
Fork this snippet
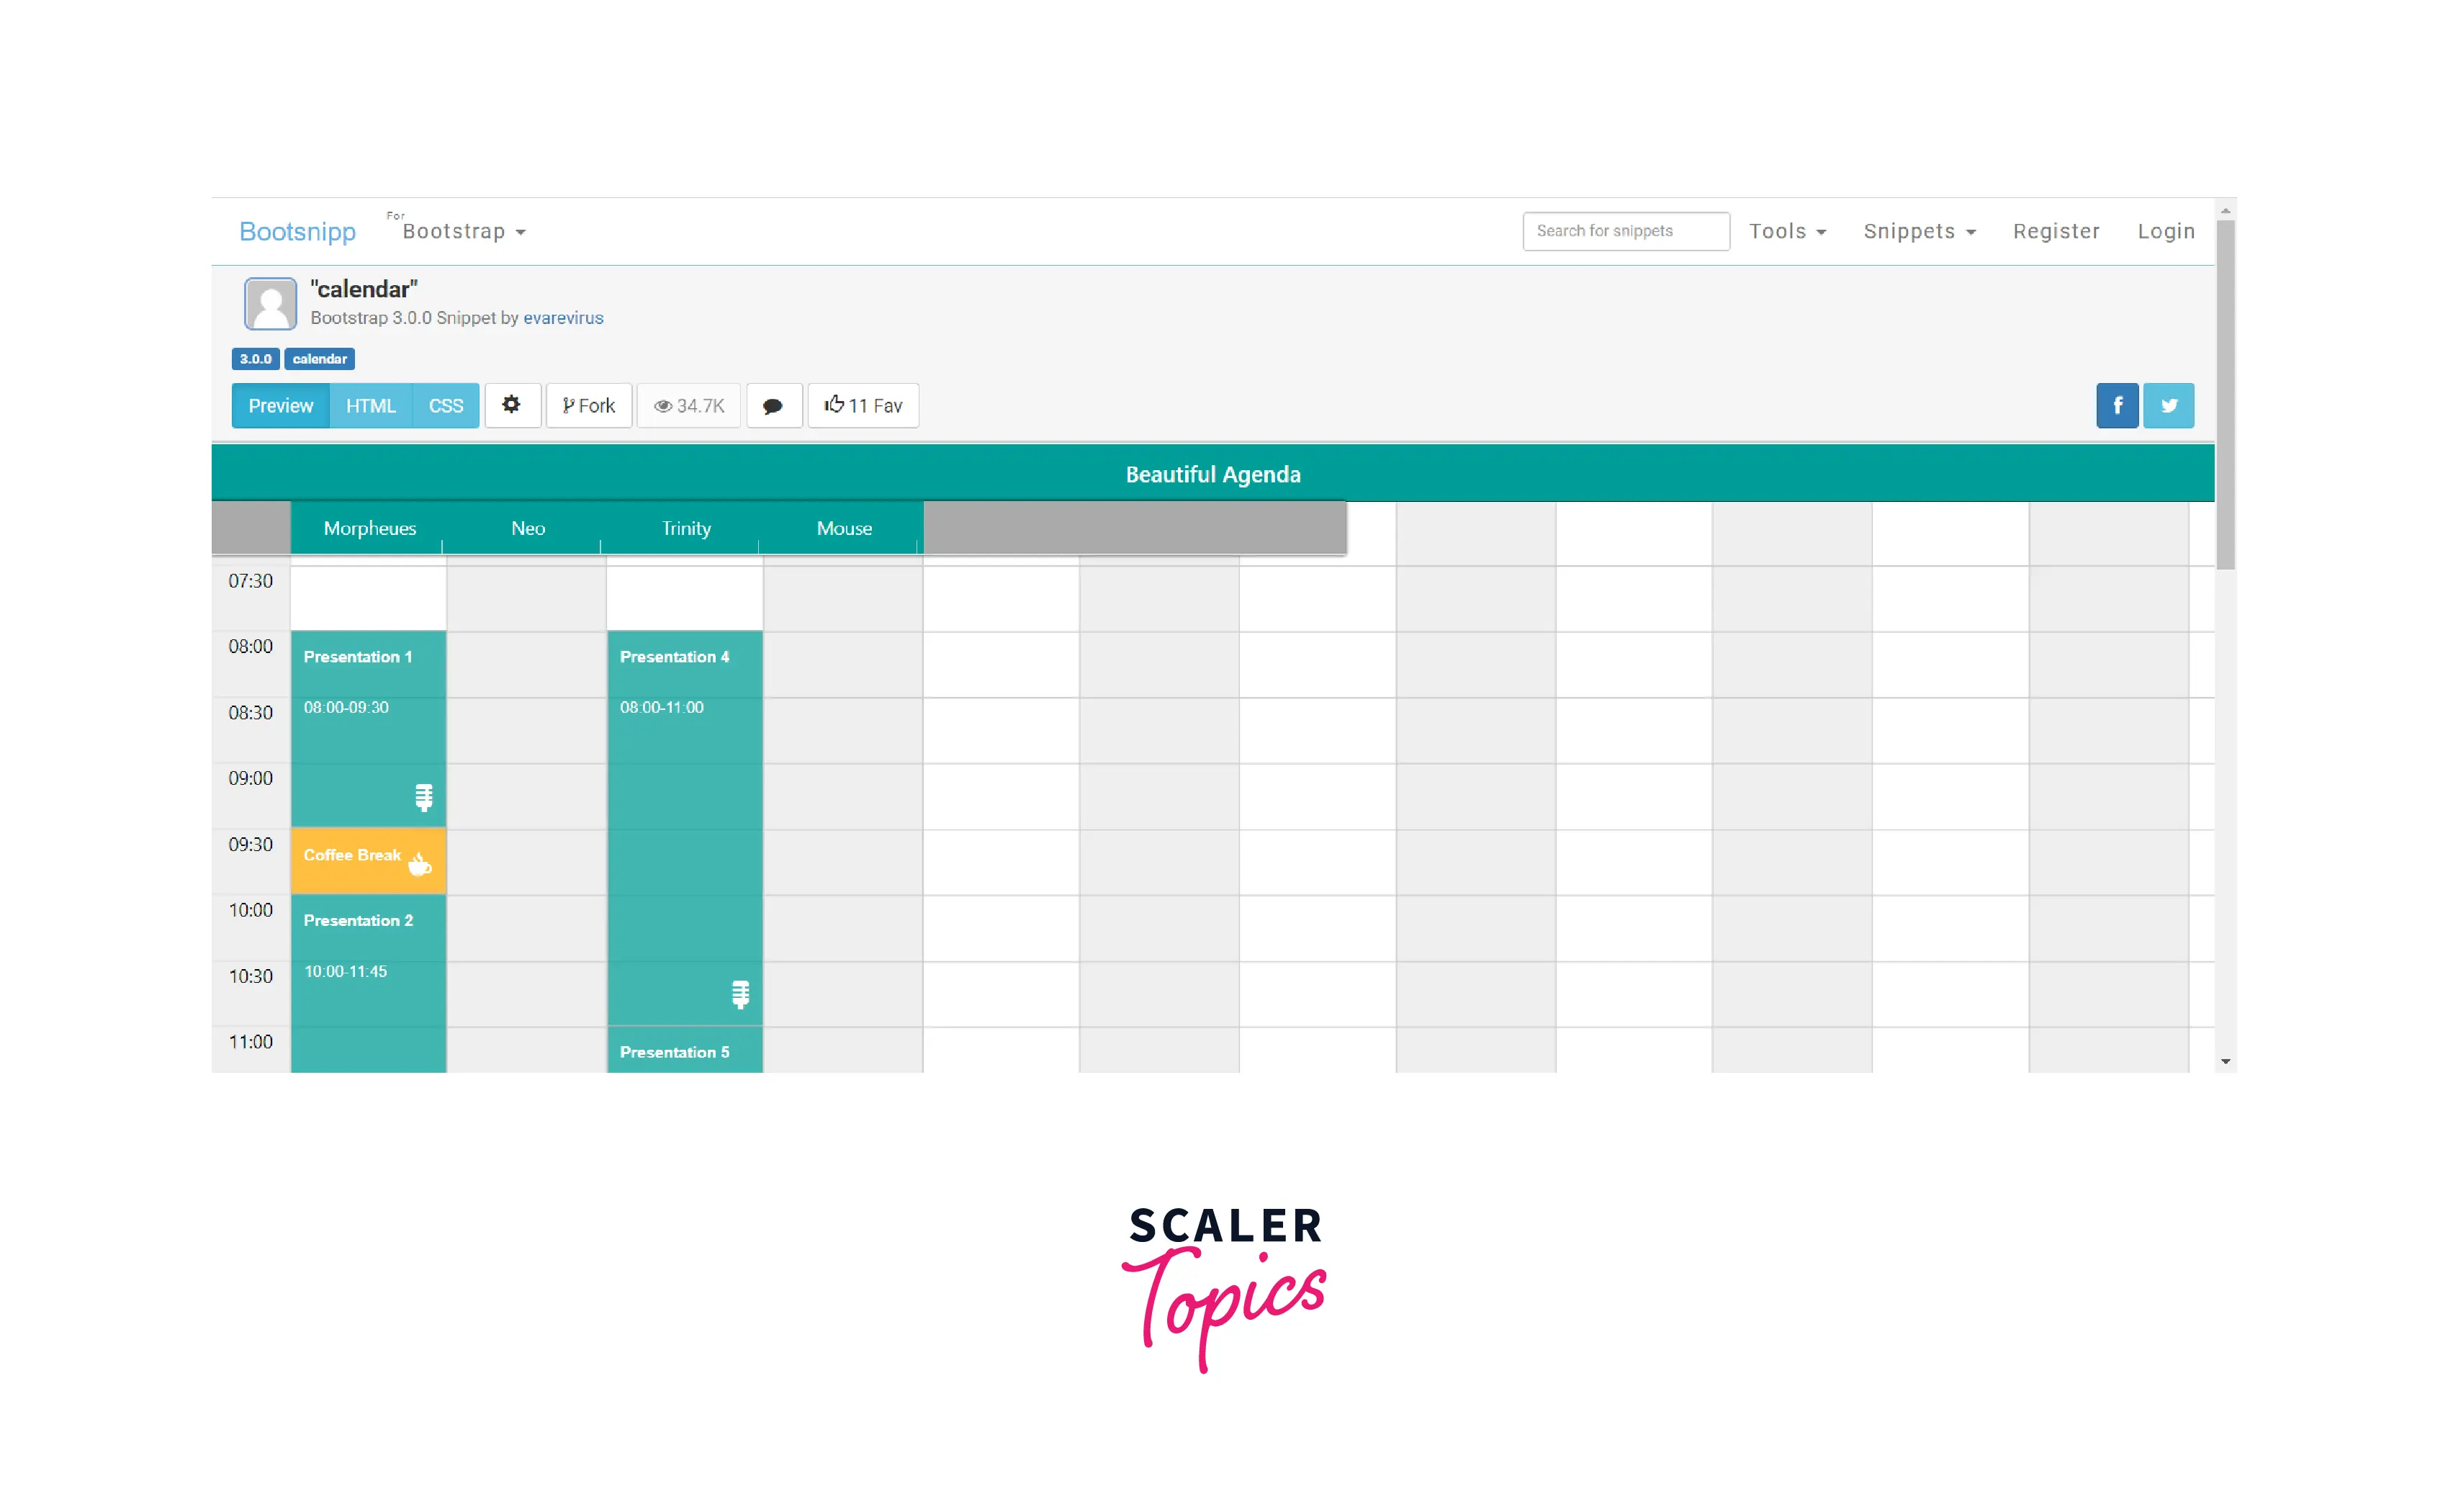[588, 405]
